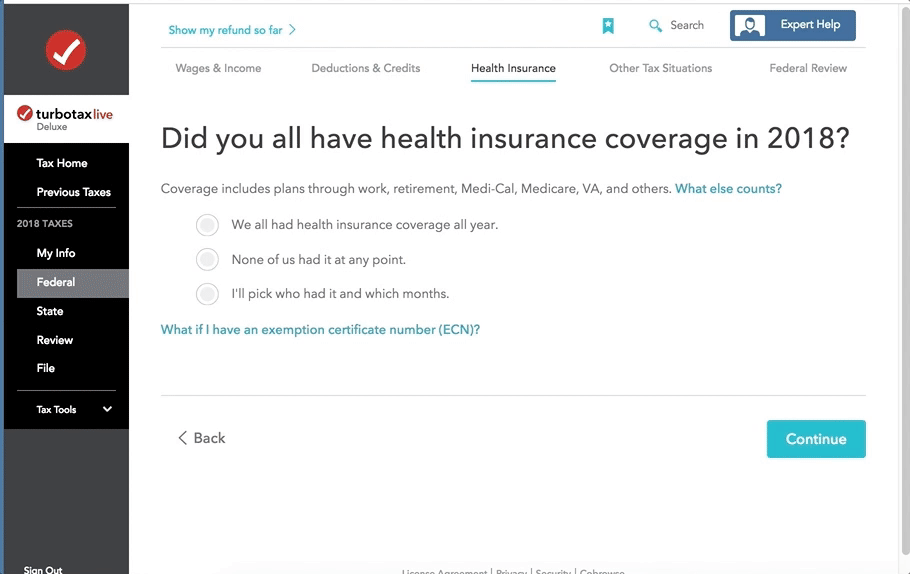
Task: Choose 'I'll pick who had it' option
Action: (207, 294)
